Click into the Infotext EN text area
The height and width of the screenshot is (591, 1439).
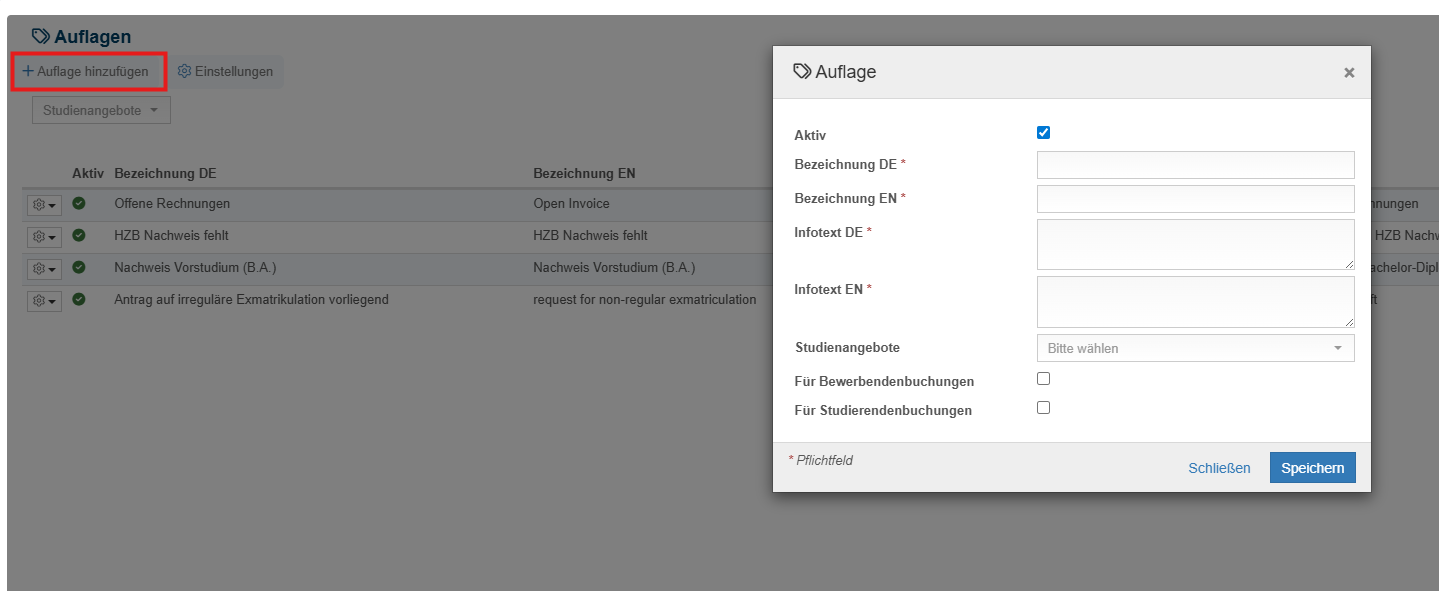1195,301
